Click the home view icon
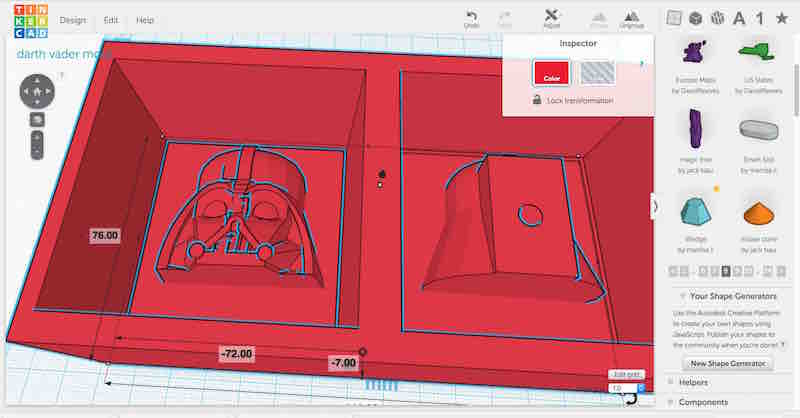Screen dimensions: 800x418 (x=37, y=92)
